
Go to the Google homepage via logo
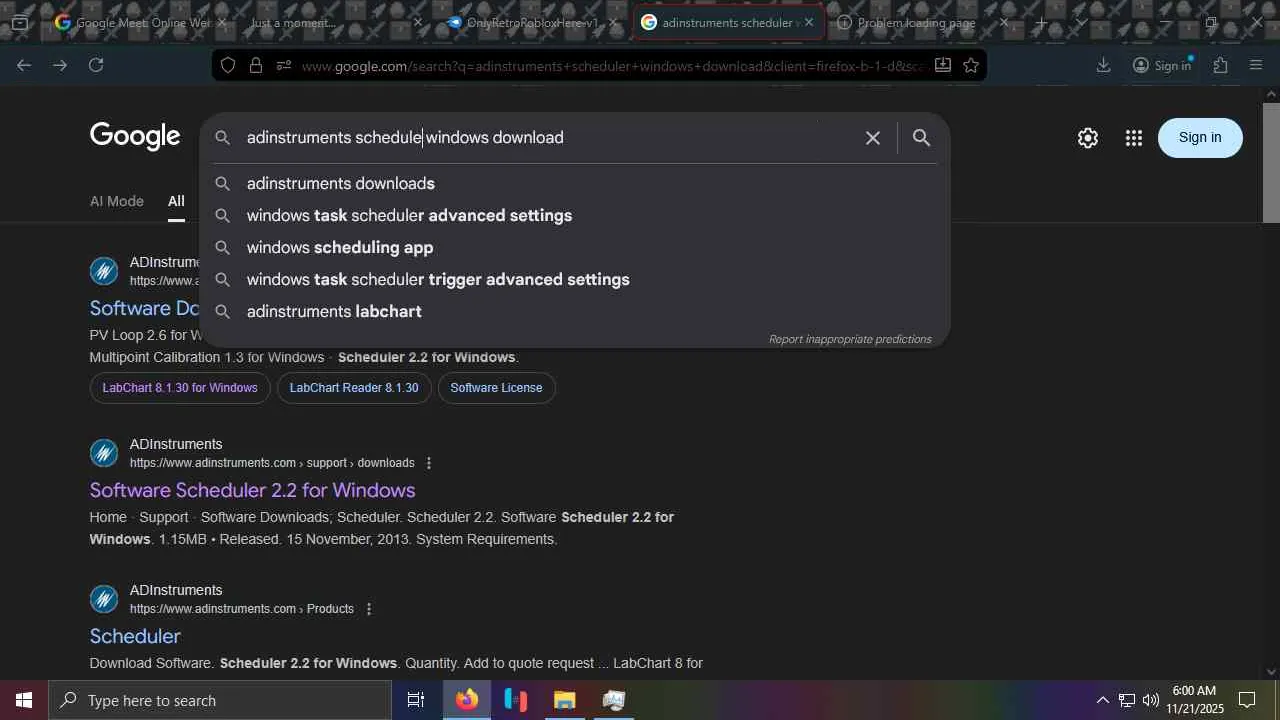(135, 136)
